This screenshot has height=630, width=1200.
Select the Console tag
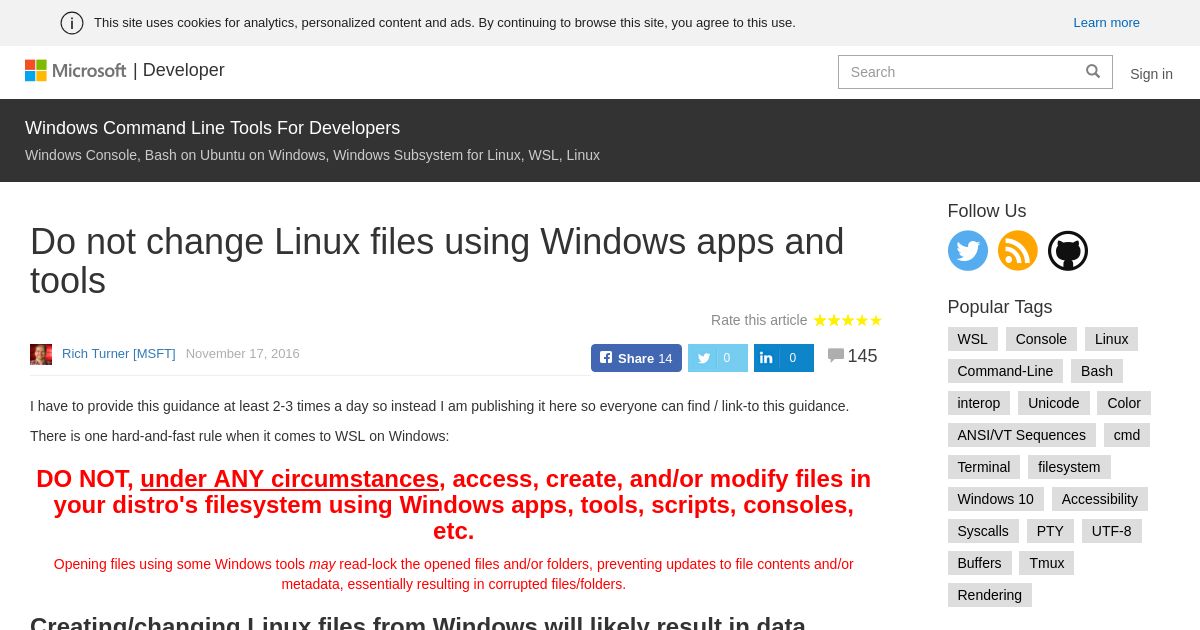1041,339
